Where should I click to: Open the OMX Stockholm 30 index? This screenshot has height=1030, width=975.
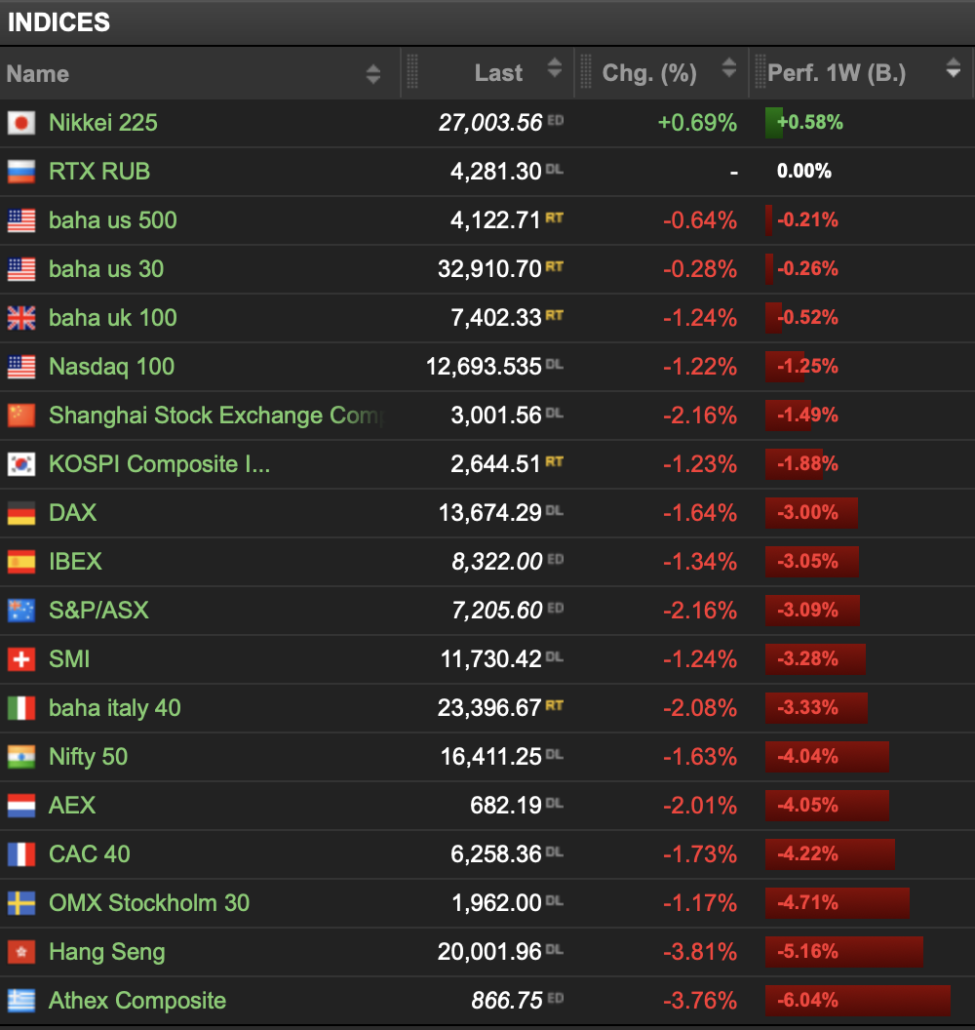tap(149, 903)
